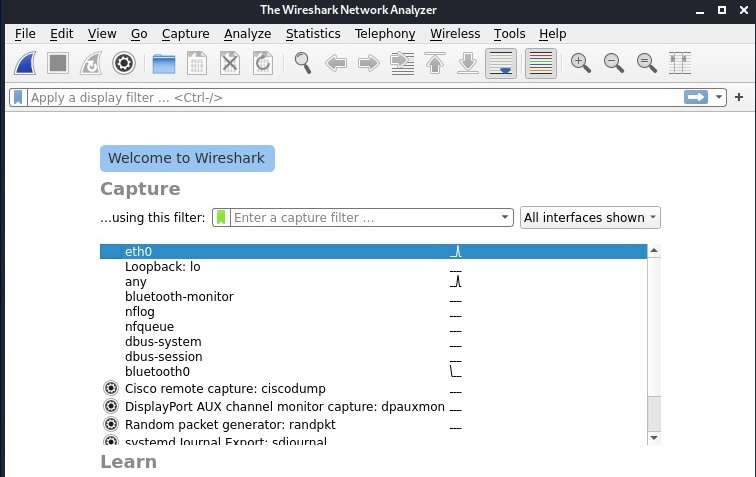
Task: Toggle auto-scroll during live capture
Action: (x=501, y=63)
